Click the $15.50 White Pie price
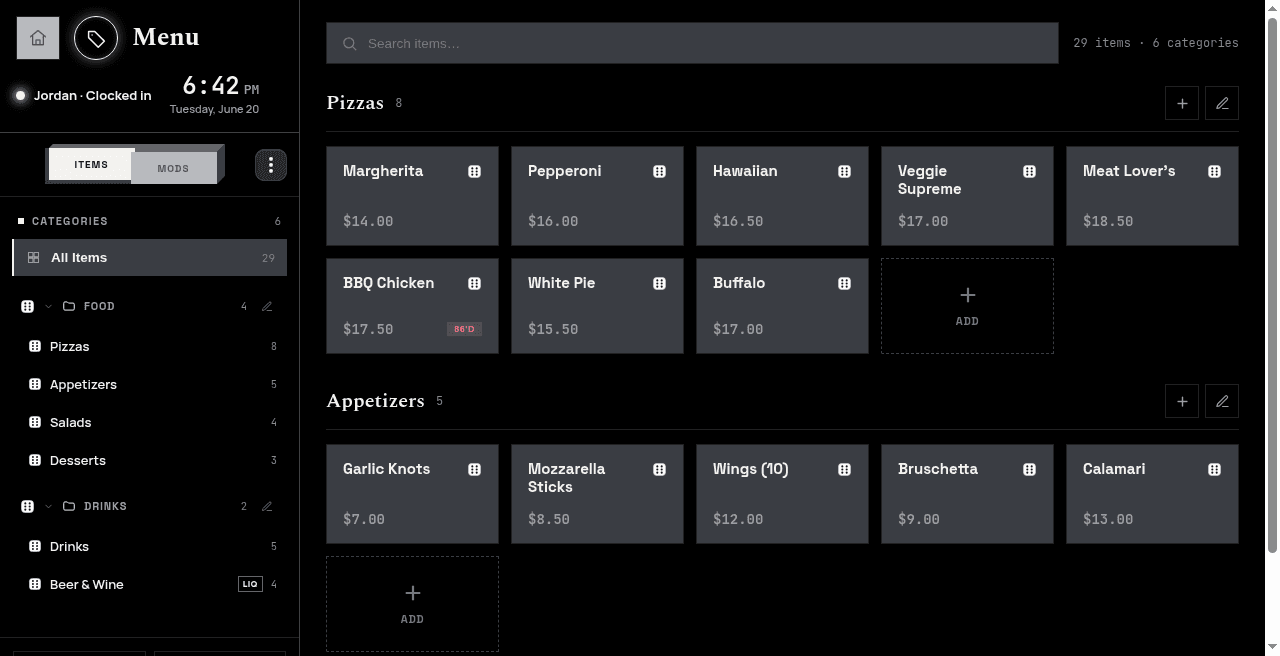1280x656 pixels. [553, 329]
